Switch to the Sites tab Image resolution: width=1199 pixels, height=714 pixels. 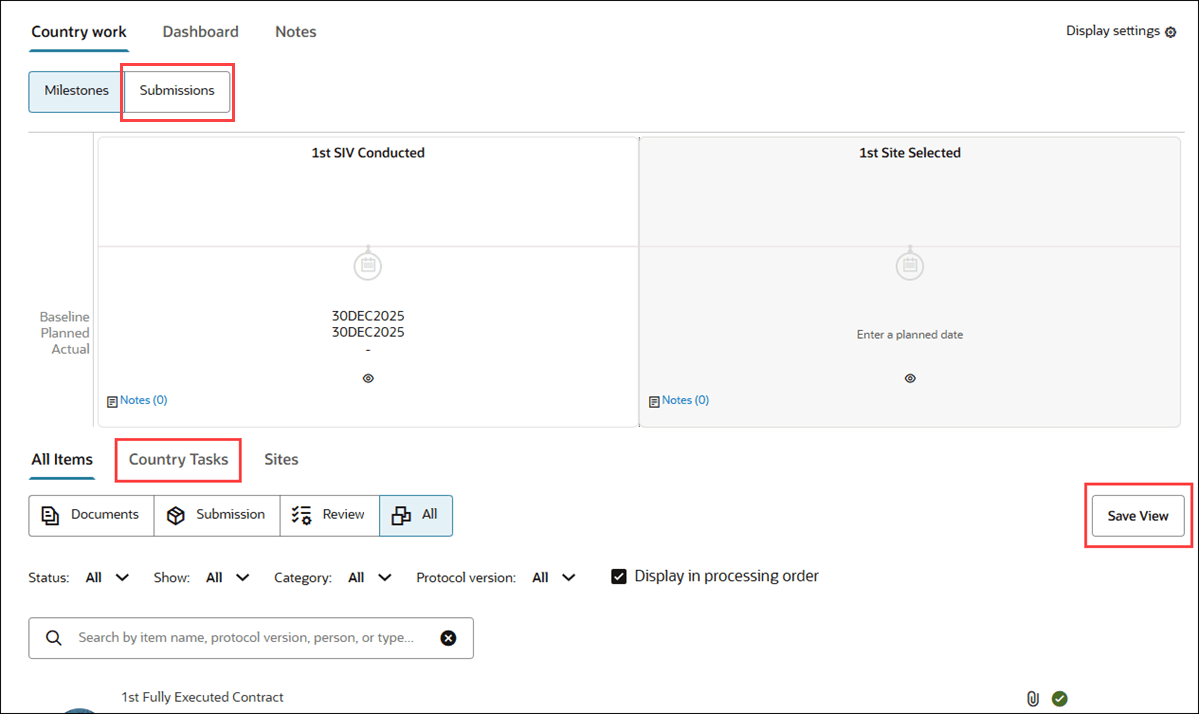(281, 459)
